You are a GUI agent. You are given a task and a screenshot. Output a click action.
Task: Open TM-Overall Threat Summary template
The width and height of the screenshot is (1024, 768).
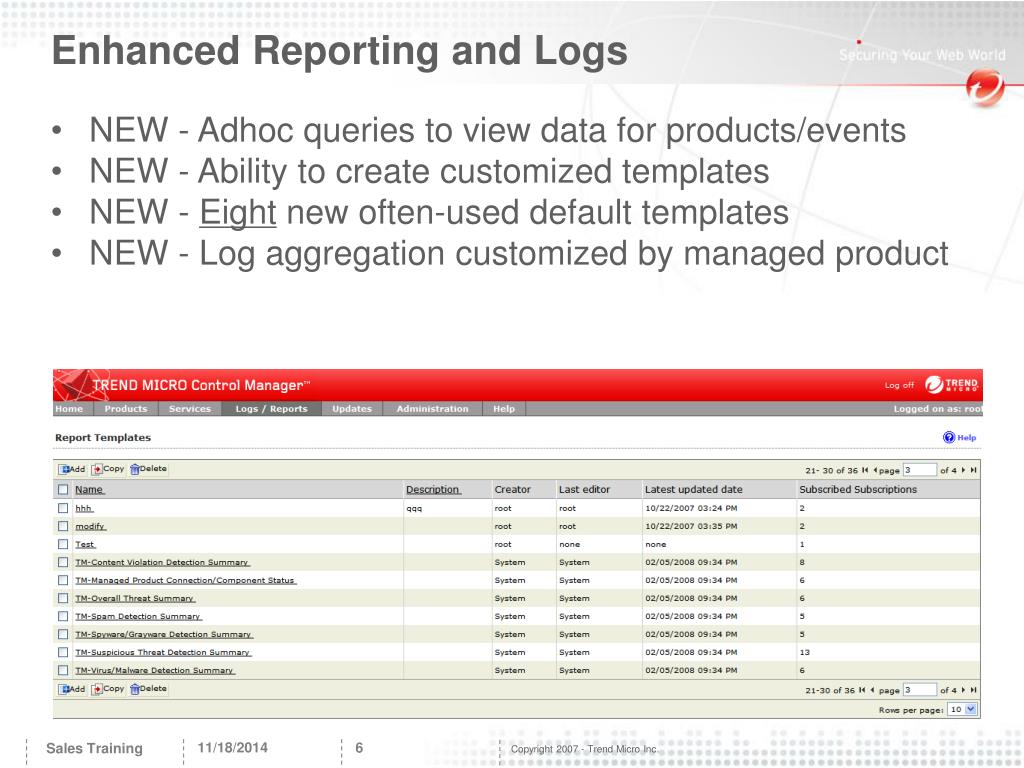click(x=135, y=598)
